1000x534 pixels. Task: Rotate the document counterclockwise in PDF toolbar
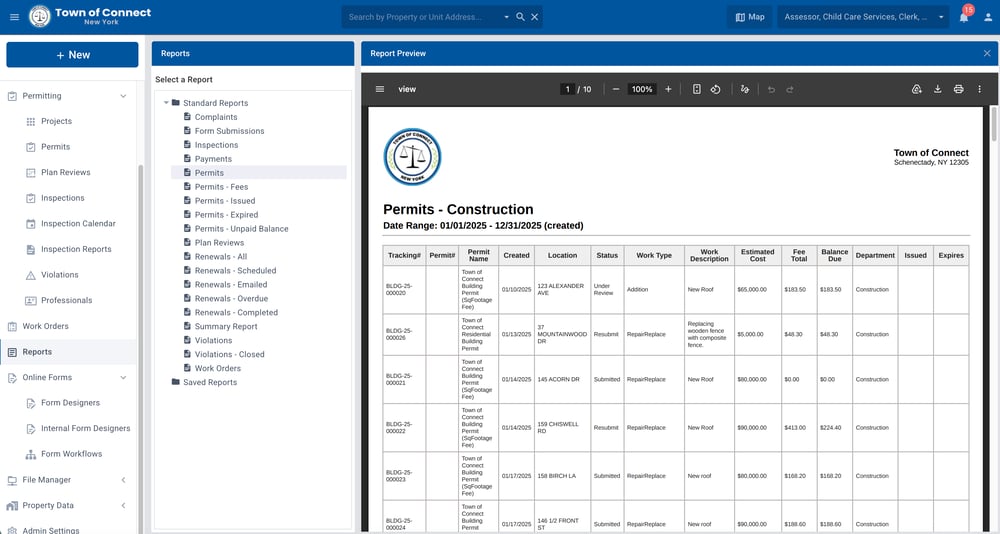click(716, 89)
